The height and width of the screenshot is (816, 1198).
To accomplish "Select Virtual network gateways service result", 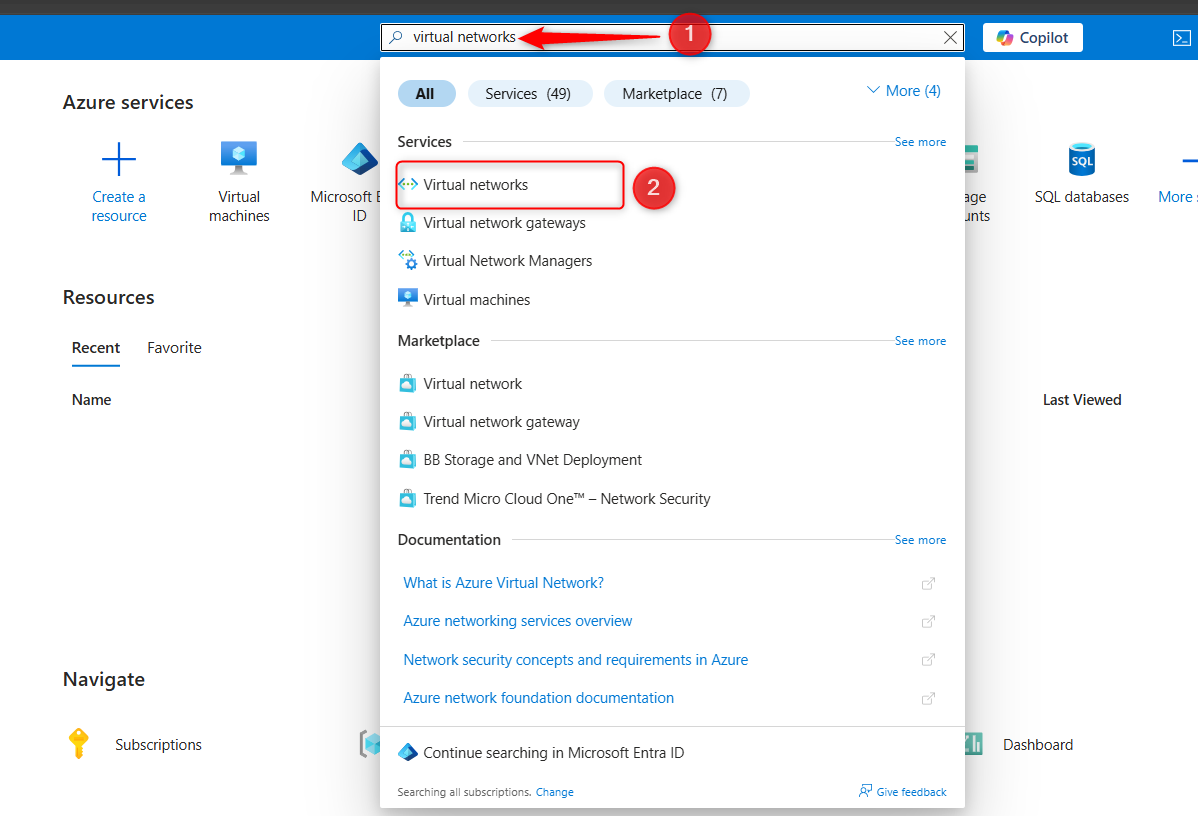I will [504, 223].
